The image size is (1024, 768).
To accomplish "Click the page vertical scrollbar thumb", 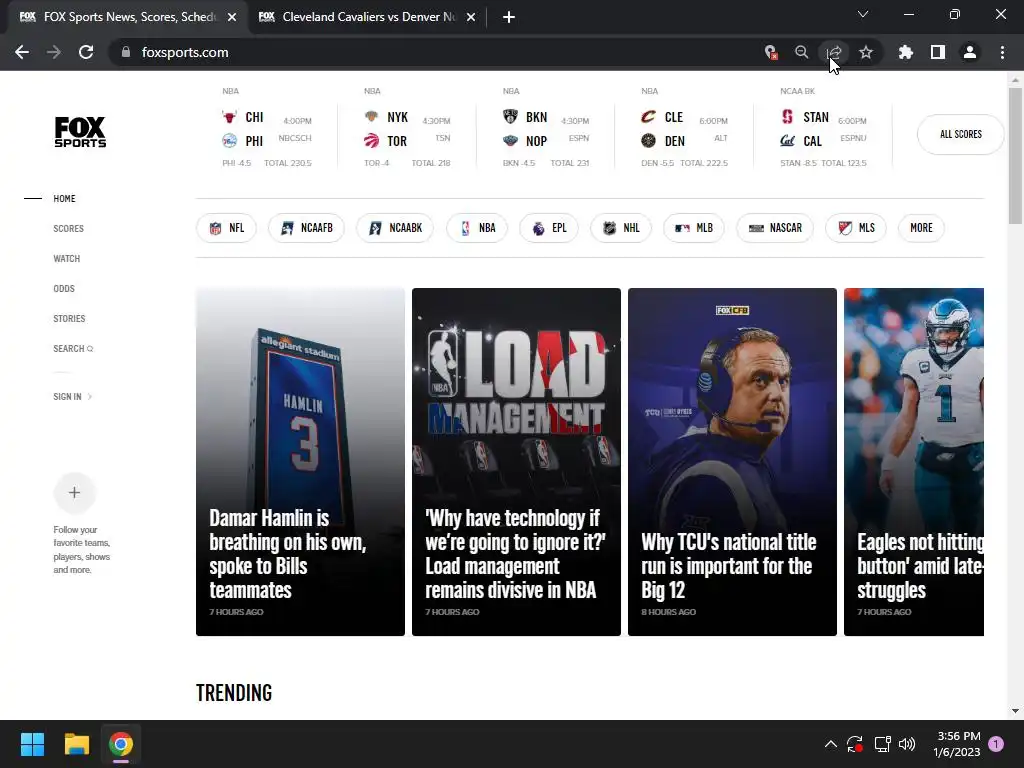I will coord(1015,155).
